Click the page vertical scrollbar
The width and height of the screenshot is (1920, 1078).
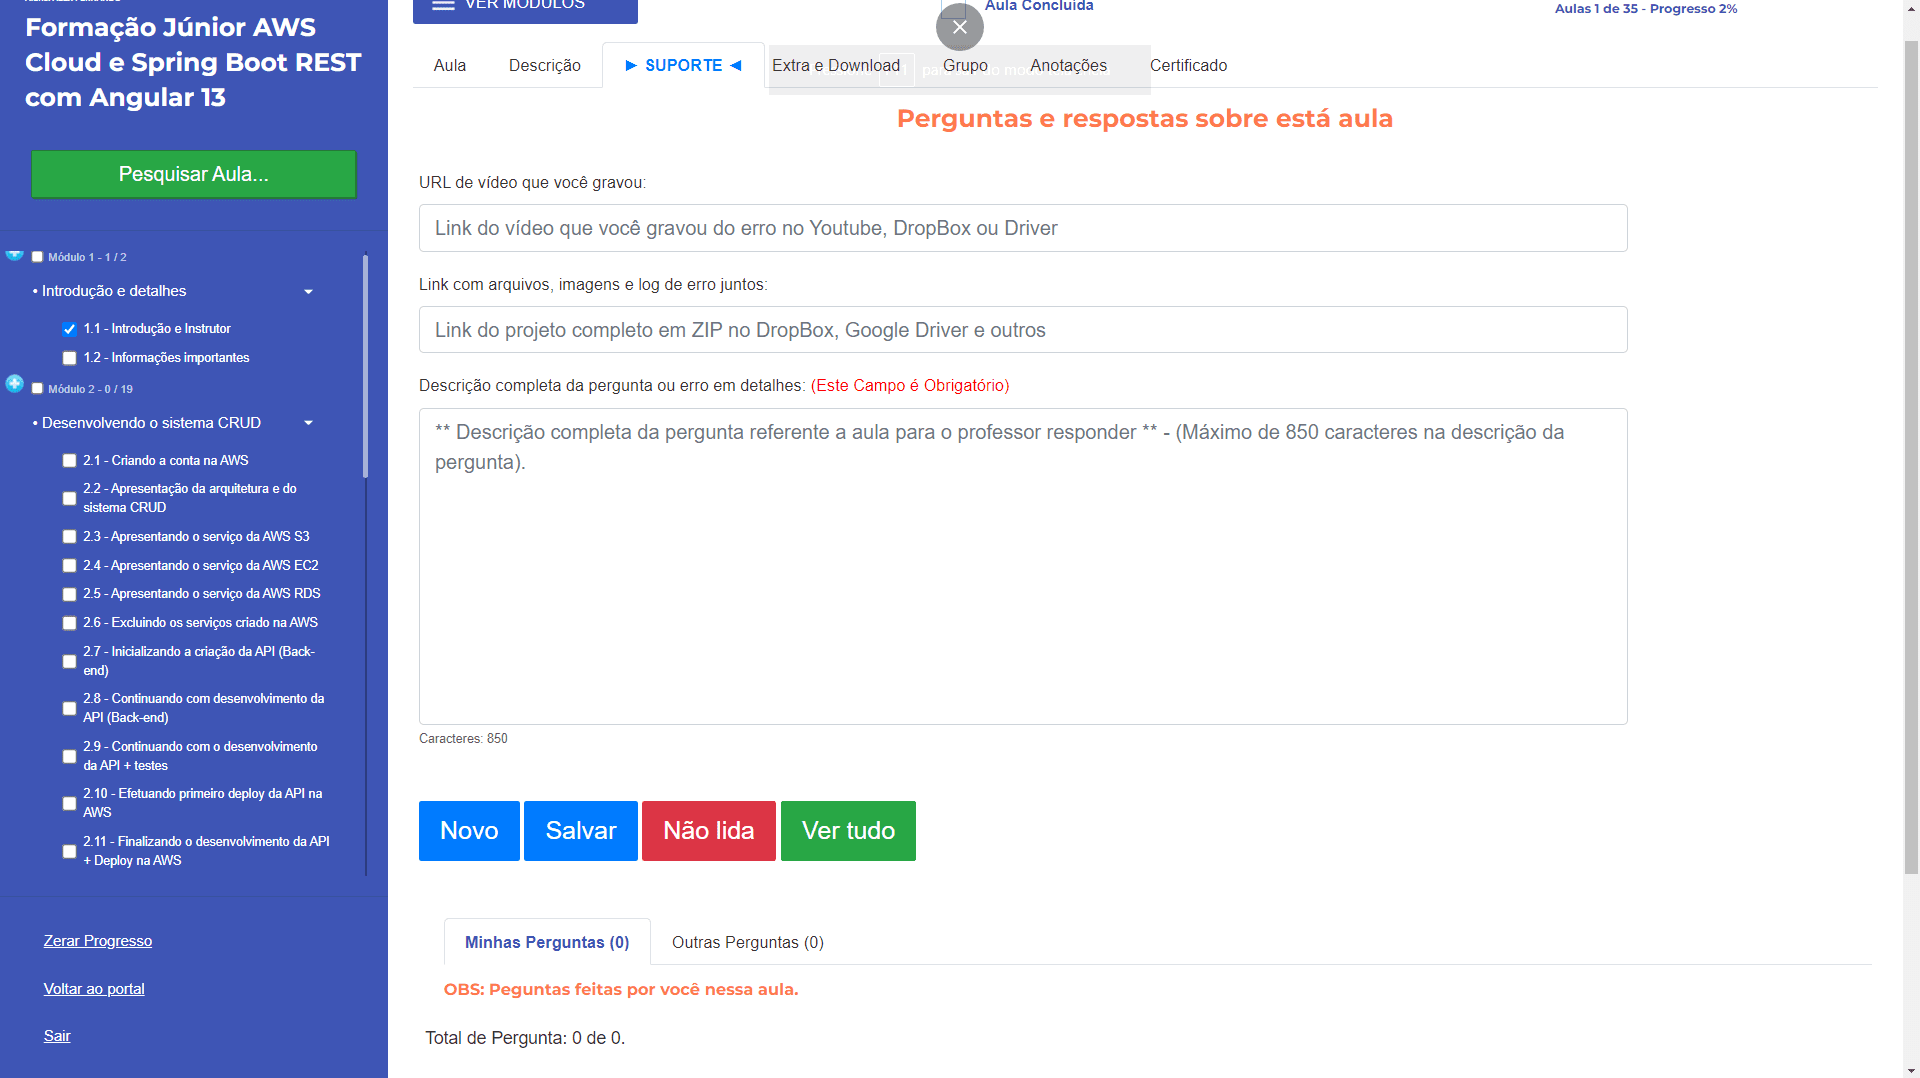pos(1911,458)
